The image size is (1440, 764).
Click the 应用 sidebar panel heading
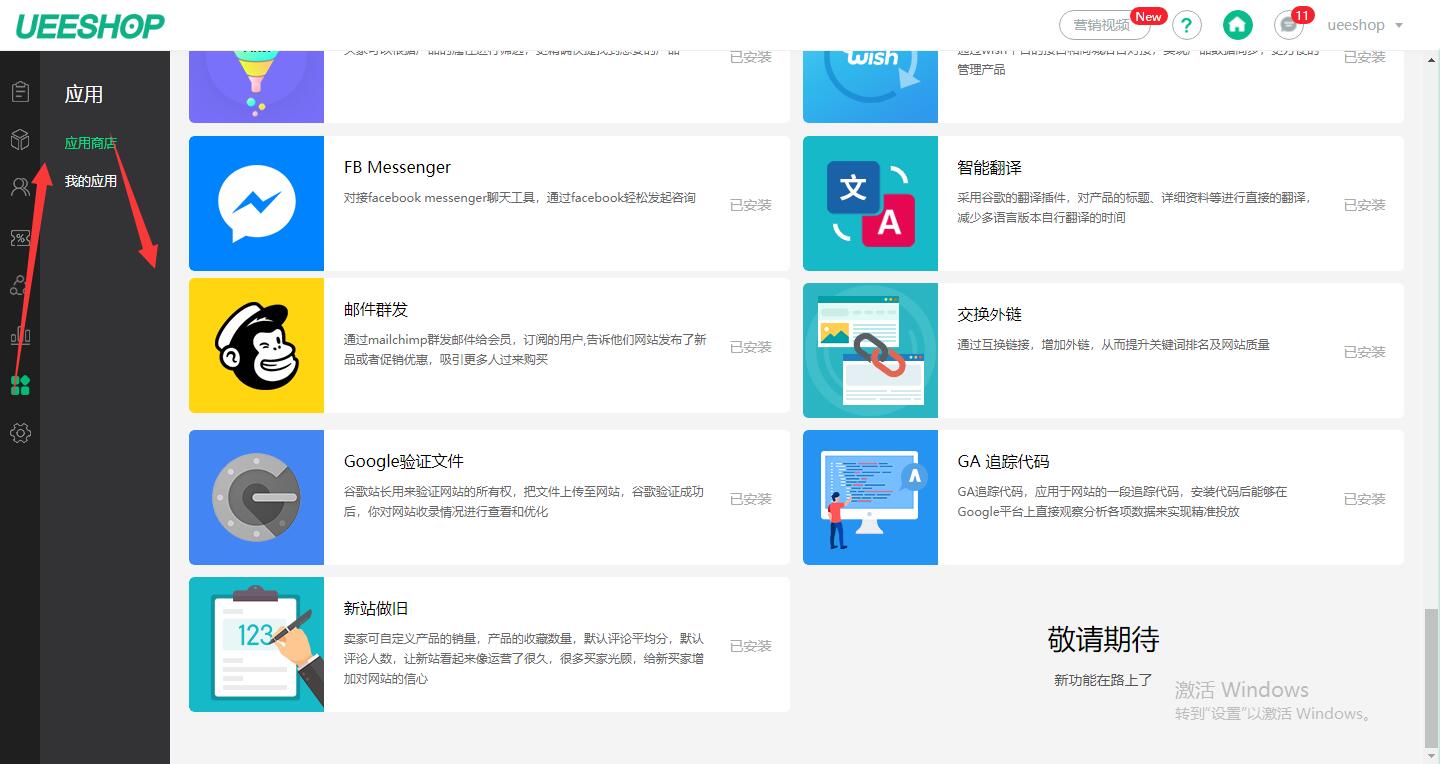point(84,94)
